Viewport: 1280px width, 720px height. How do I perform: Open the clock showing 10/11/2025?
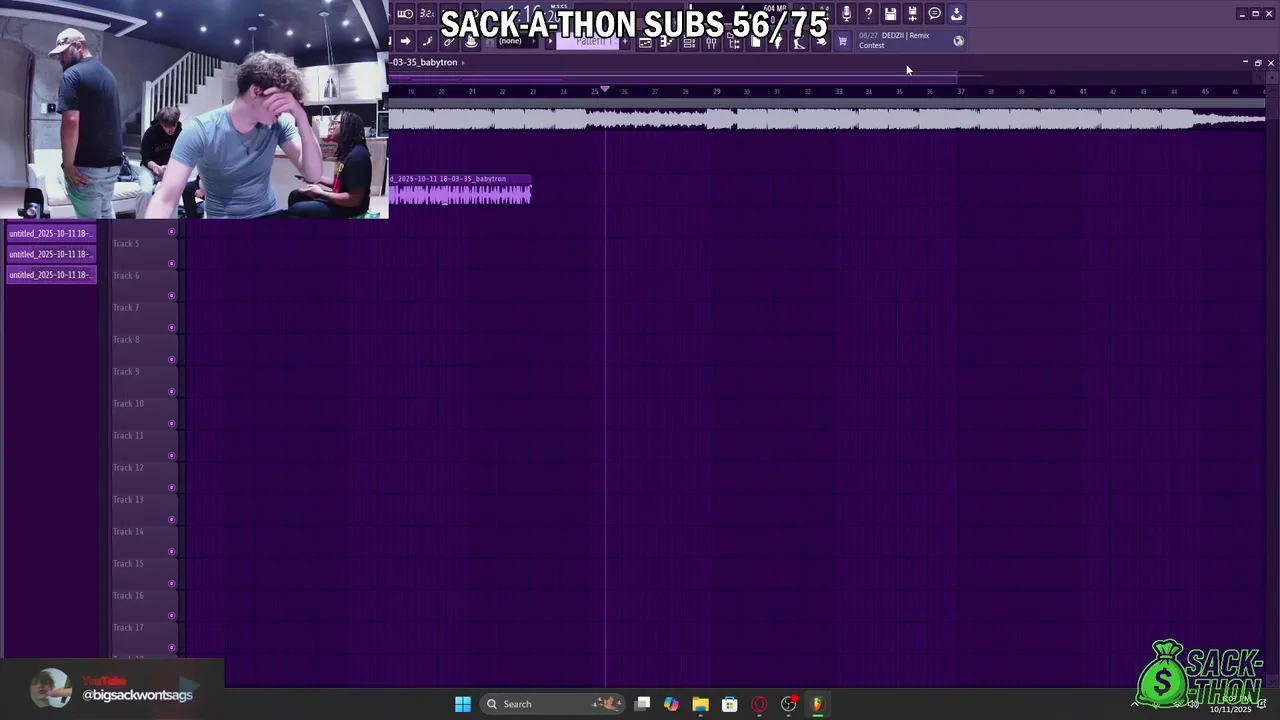pos(1230,704)
